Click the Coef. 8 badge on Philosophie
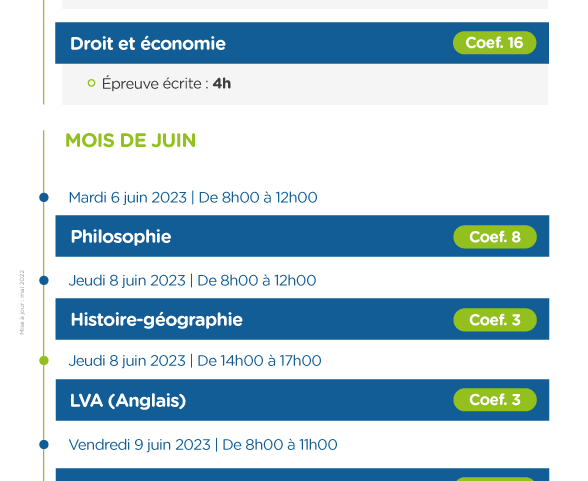The width and height of the screenshot is (588, 481). point(495,237)
